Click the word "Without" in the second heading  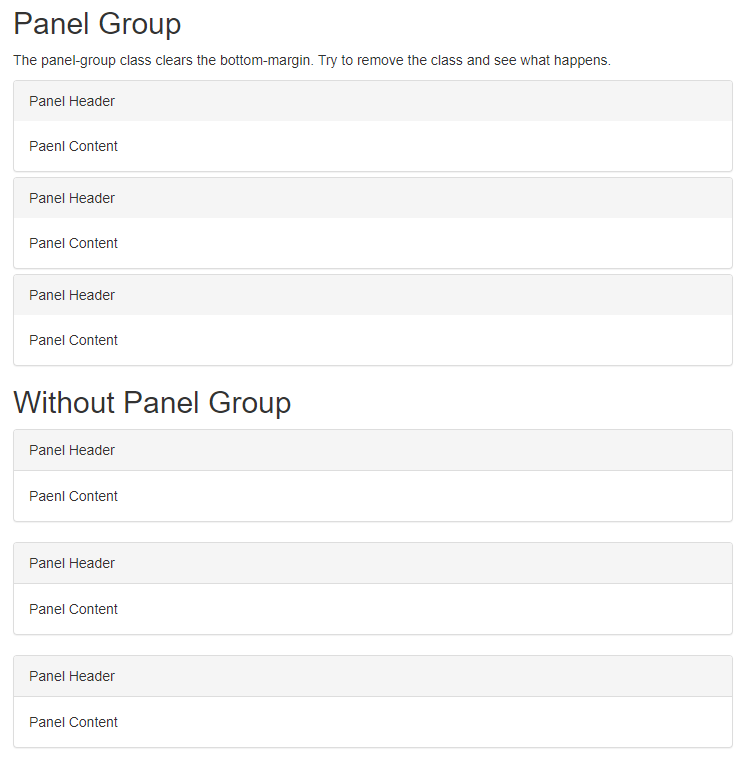click(65, 402)
